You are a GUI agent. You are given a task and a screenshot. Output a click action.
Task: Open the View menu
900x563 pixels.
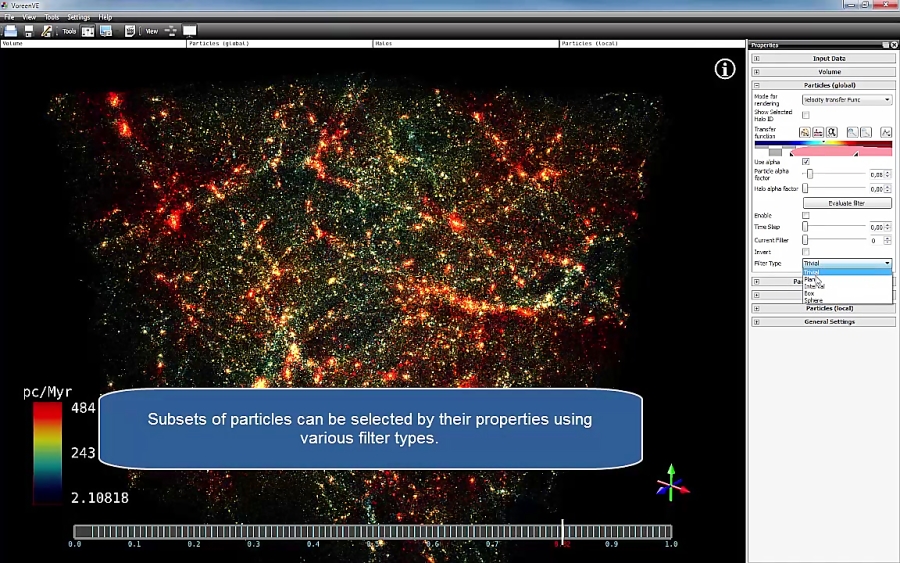coord(29,17)
